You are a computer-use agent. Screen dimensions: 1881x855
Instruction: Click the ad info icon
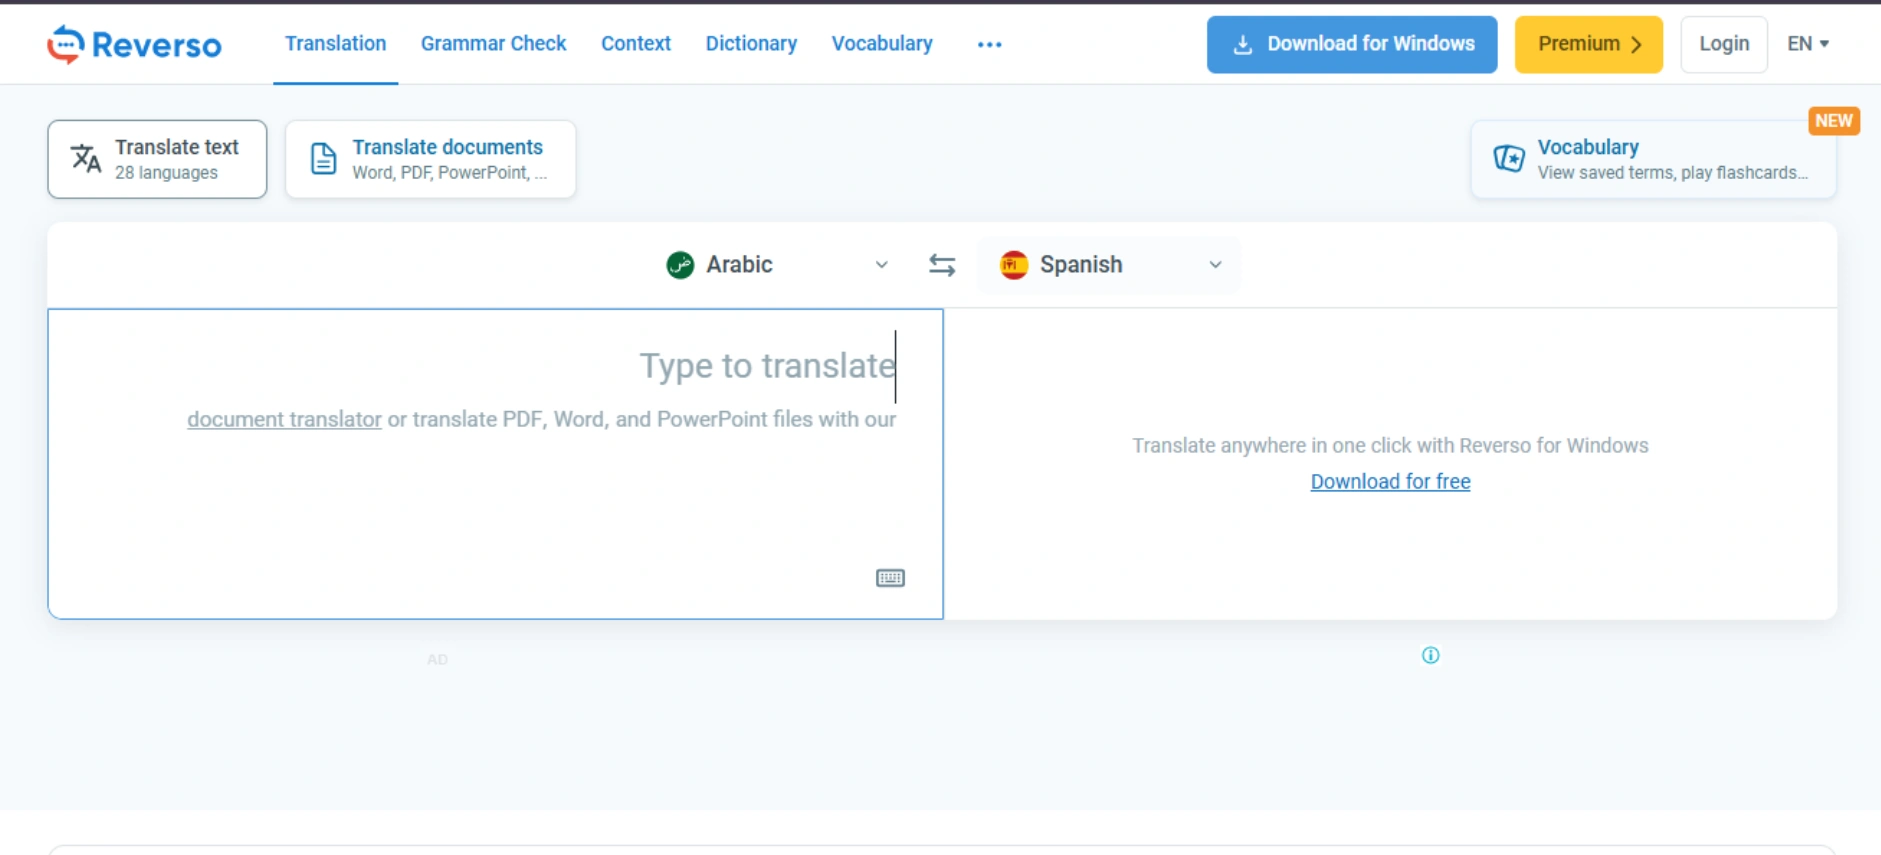pyautogui.click(x=1431, y=655)
